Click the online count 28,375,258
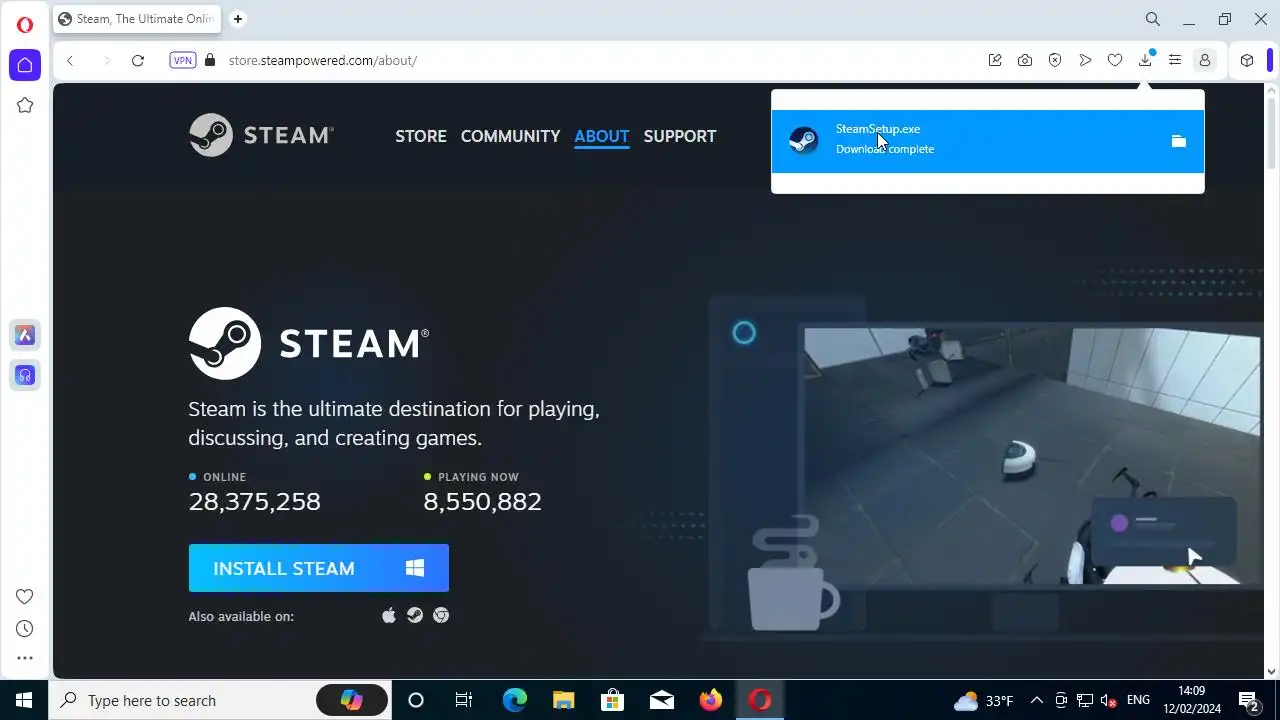This screenshot has width=1280, height=720. click(255, 501)
